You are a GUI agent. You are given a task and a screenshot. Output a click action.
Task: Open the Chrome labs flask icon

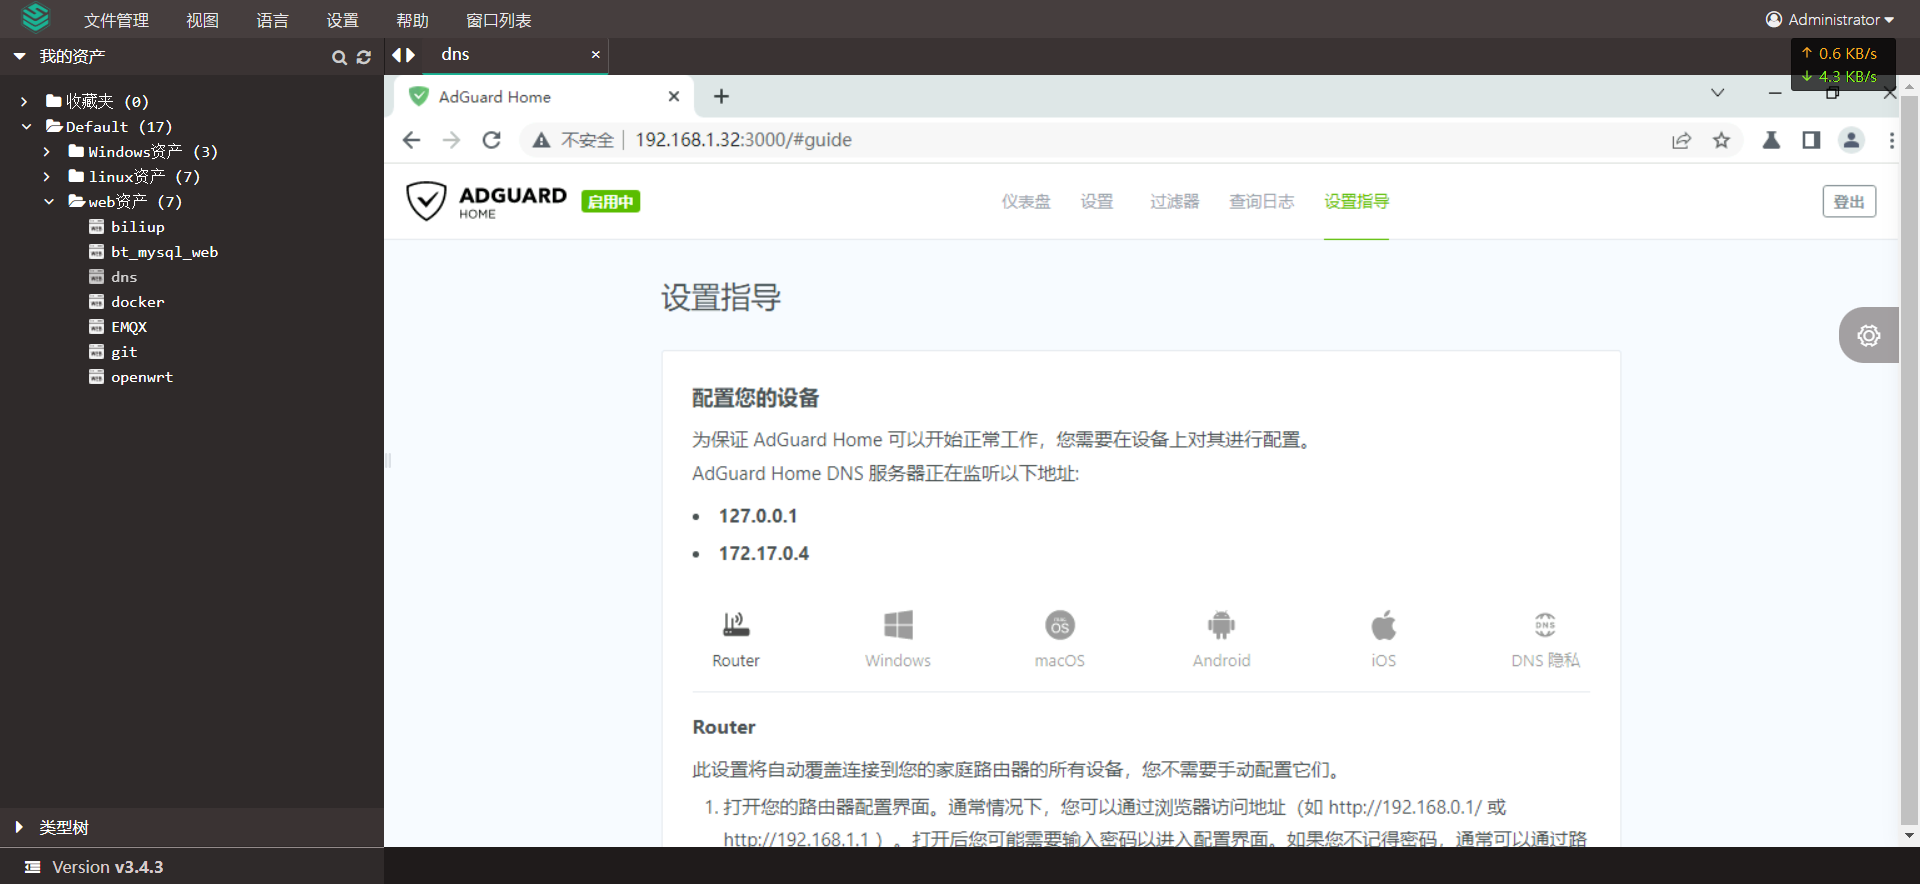point(1771,140)
